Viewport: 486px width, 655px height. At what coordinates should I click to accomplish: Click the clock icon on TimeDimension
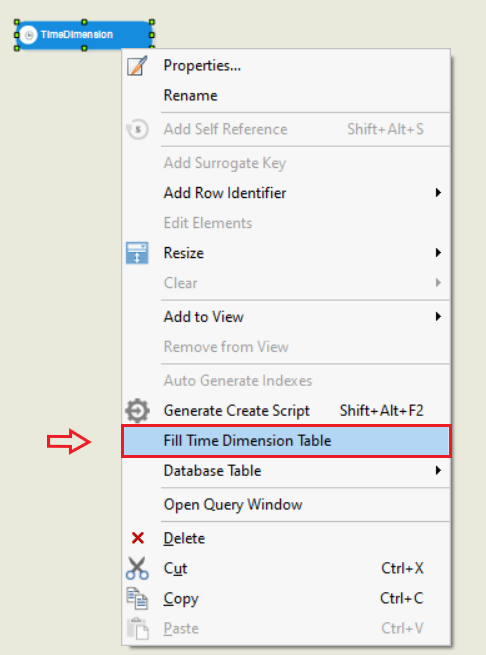coord(28,35)
